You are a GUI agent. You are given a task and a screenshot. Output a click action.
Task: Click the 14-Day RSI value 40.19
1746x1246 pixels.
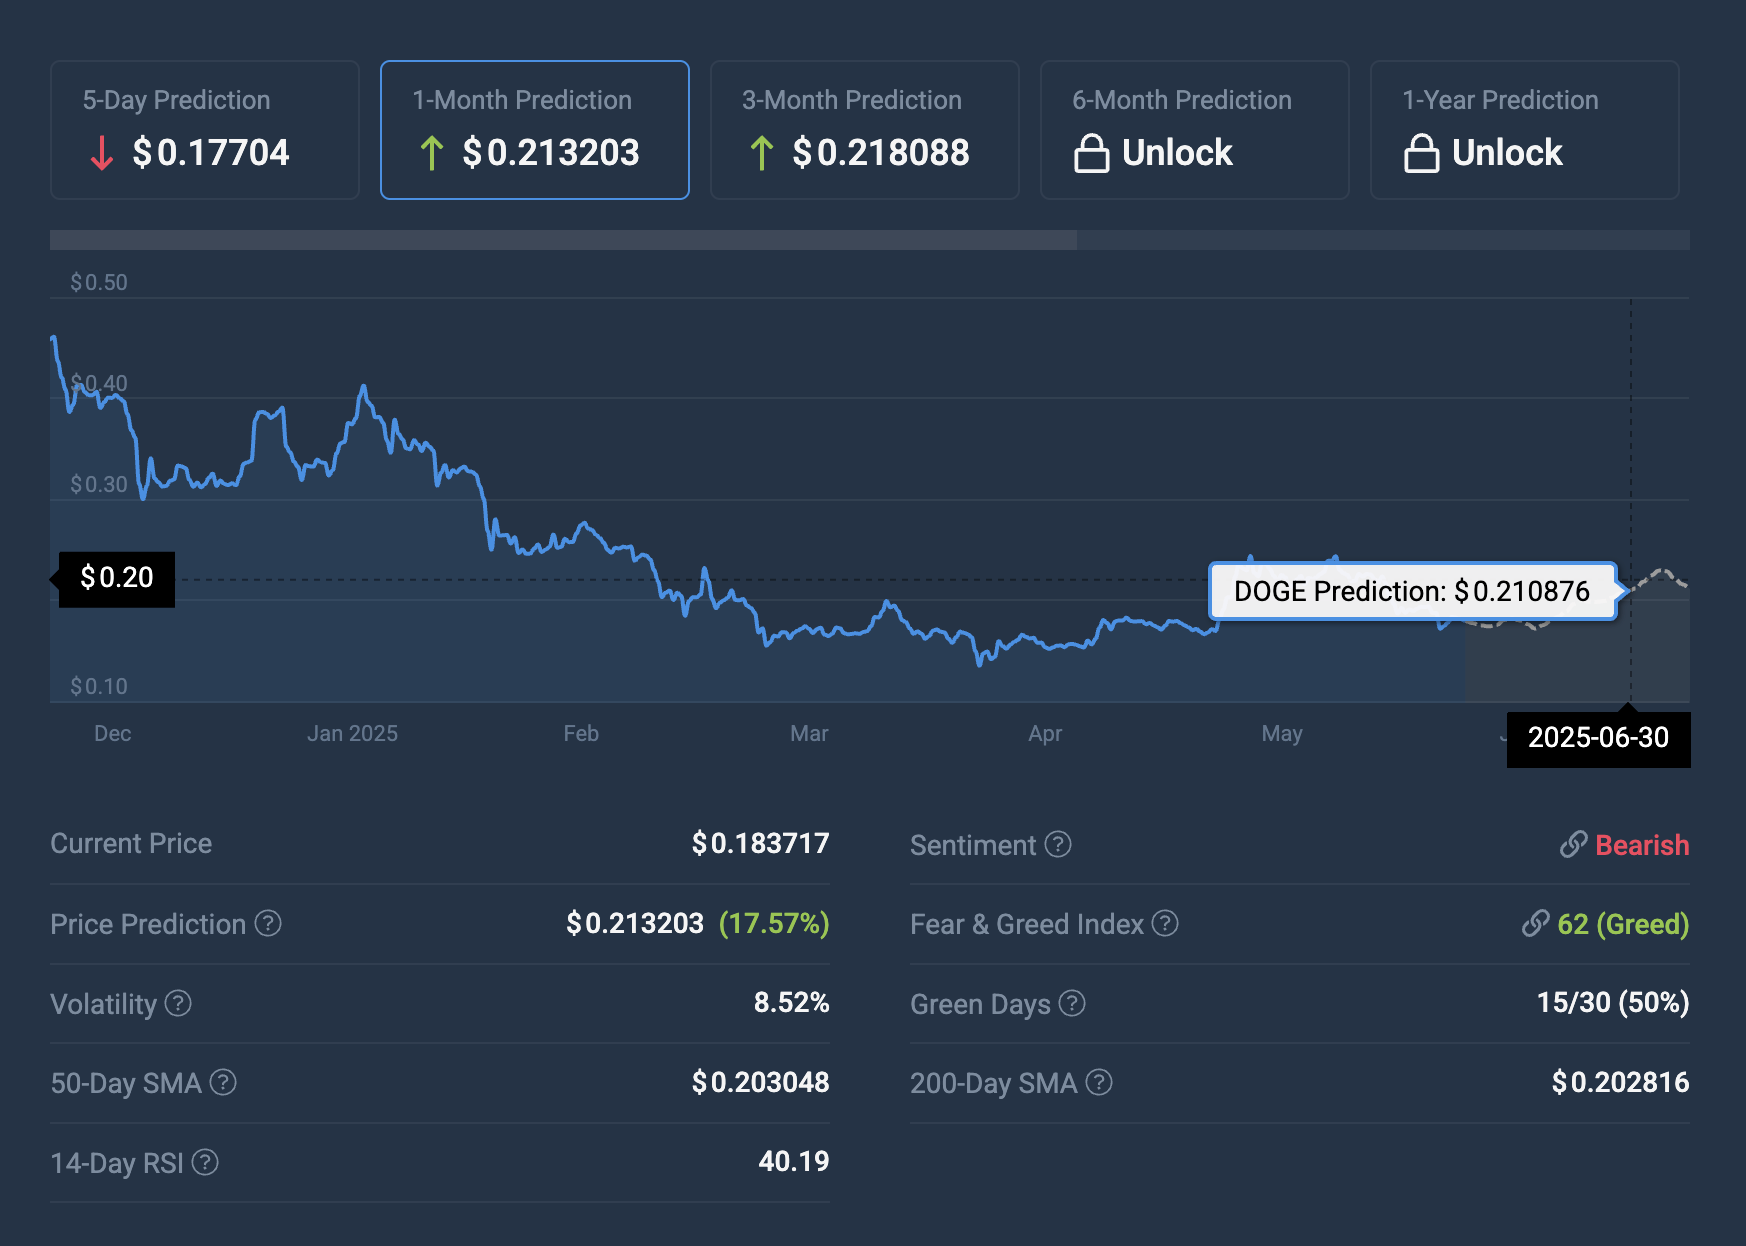(793, 1162)
